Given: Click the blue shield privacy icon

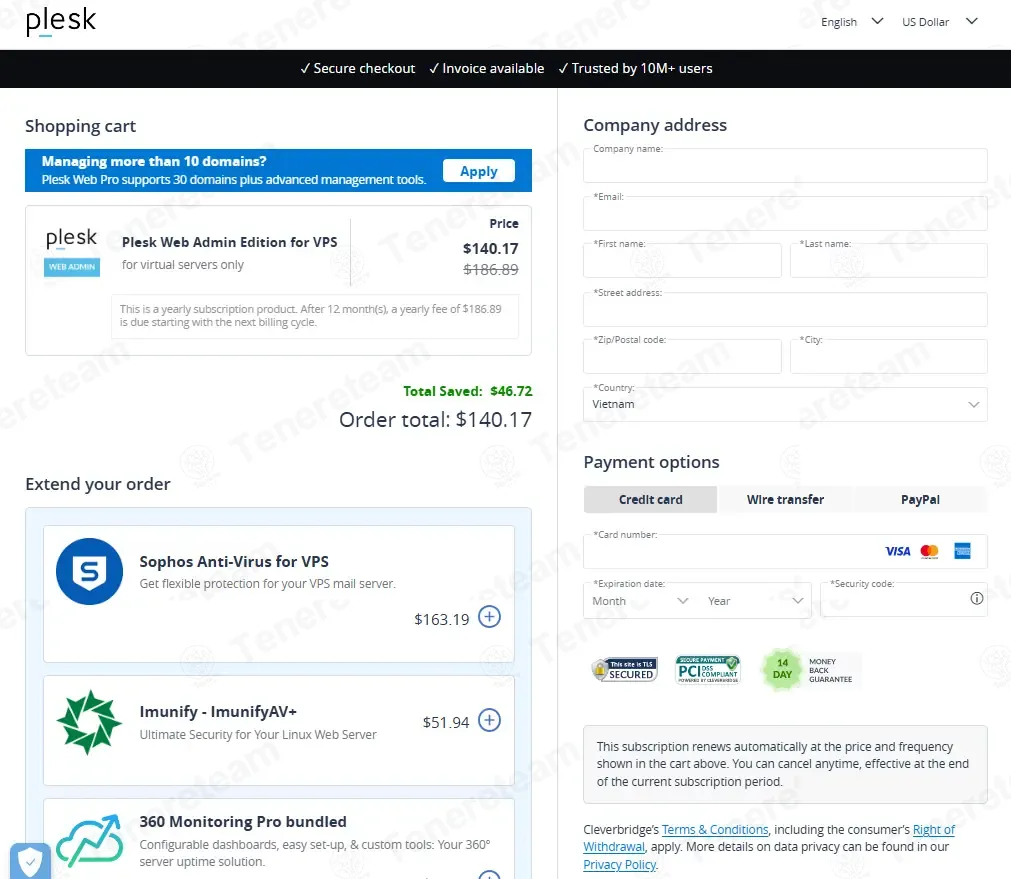Looking at the screenshot, I should (x=30, y=861).
